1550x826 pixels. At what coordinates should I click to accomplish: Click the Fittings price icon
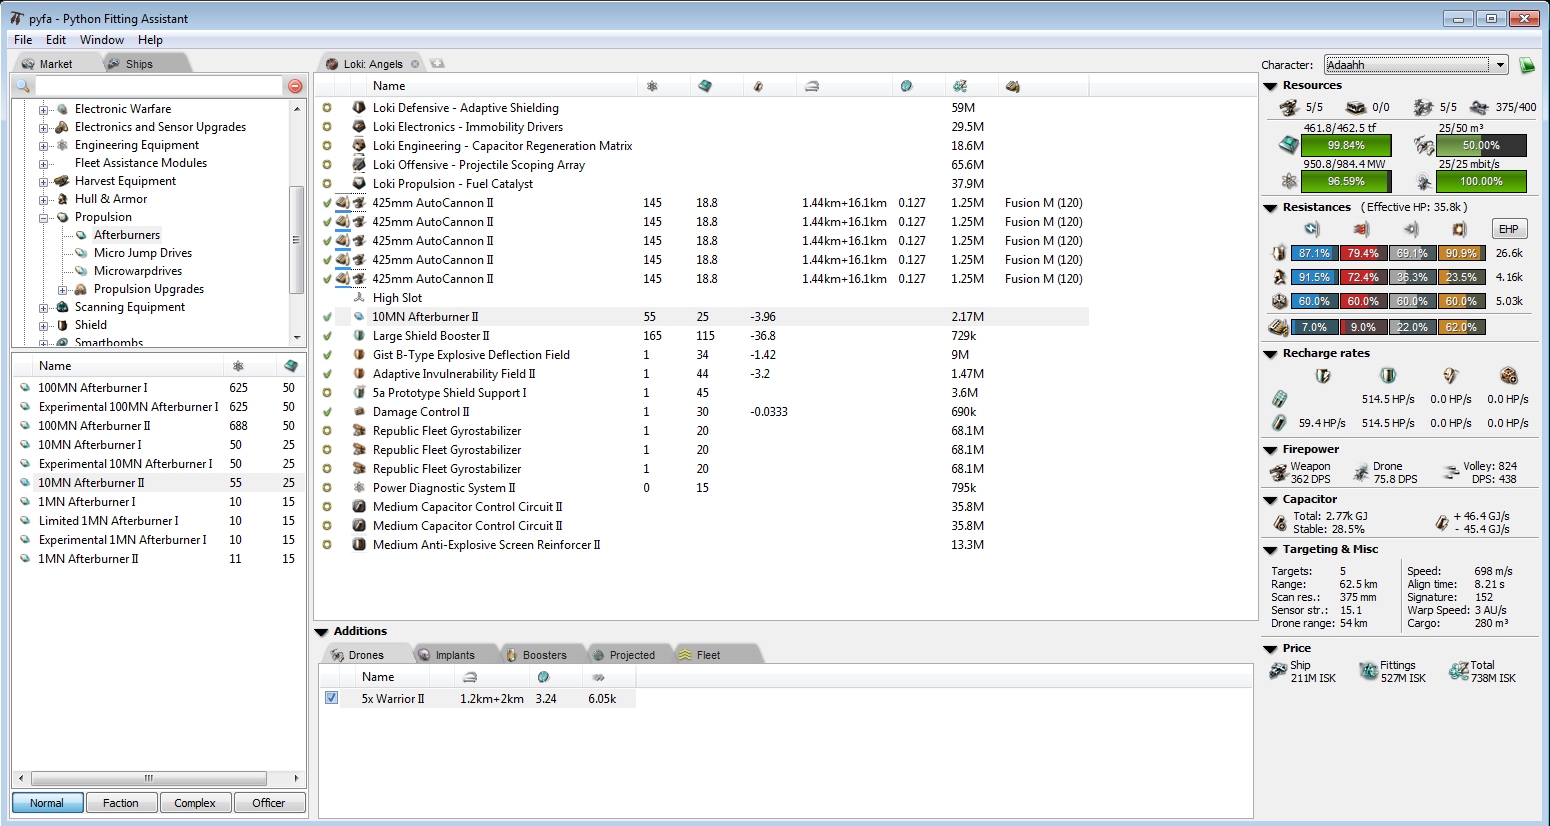(1368, 671)
